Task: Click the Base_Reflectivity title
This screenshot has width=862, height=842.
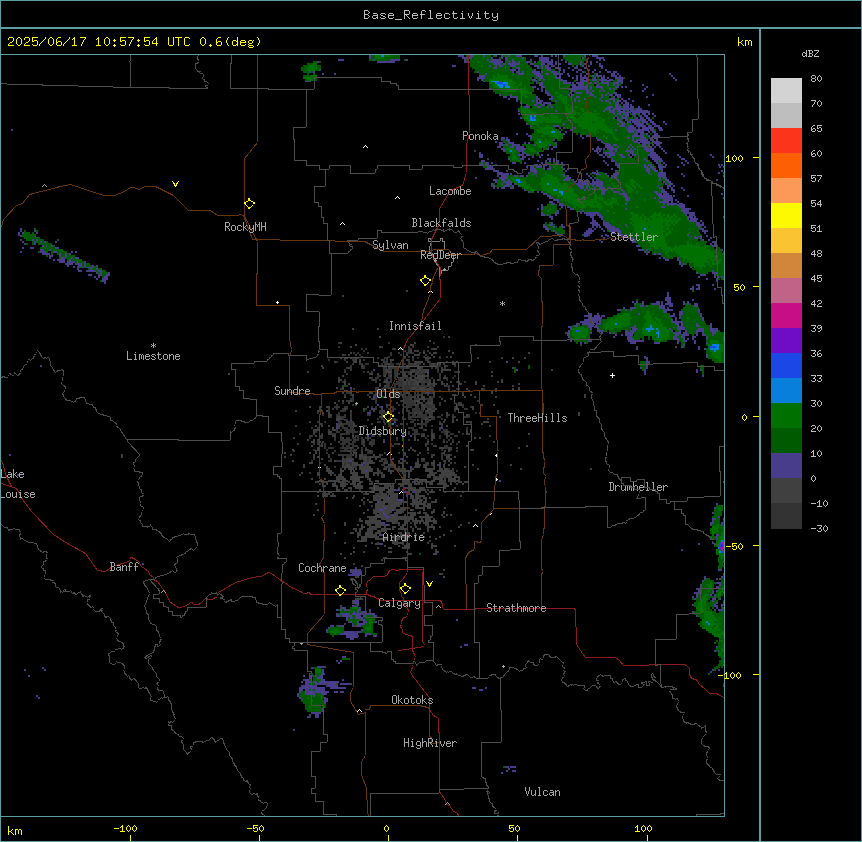Action: (x=431, y=15)
